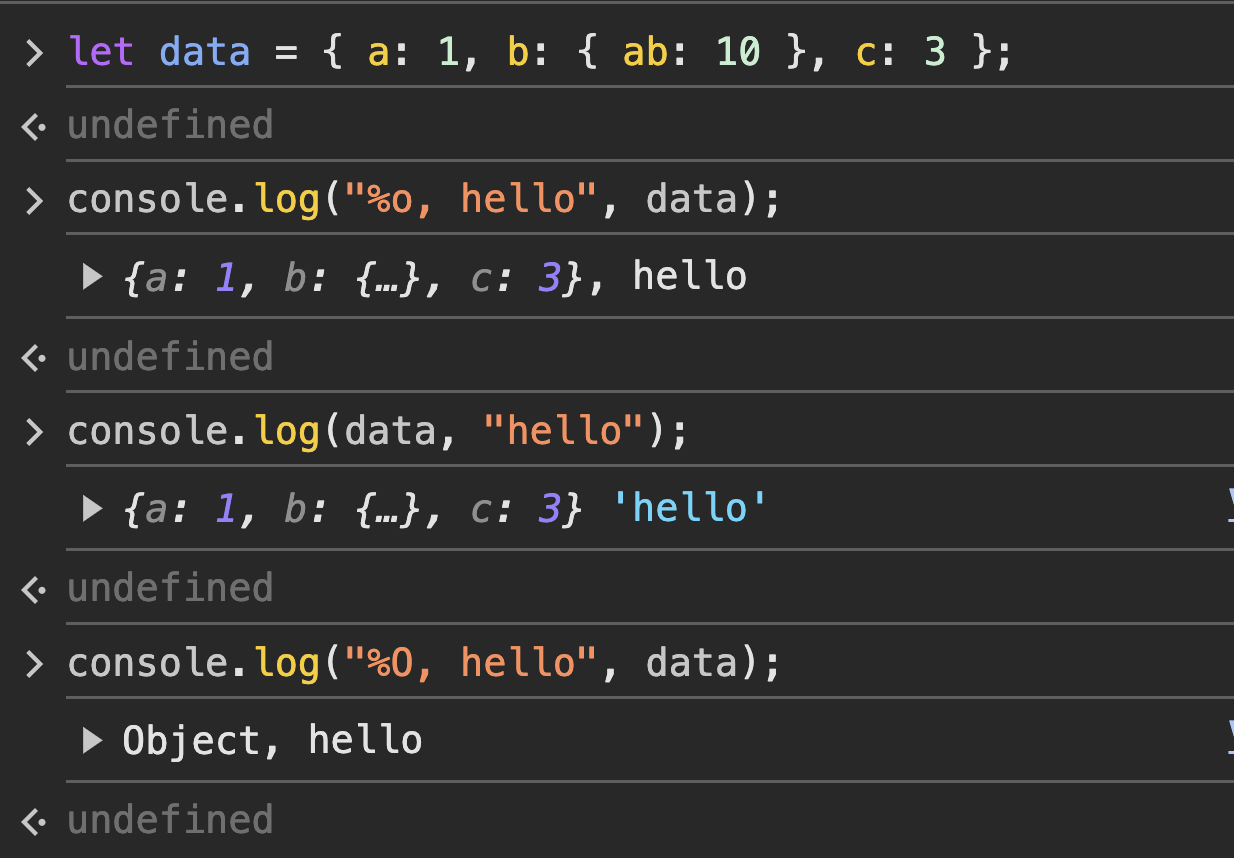Click the 'undefined' result under the quoted 'hello' output

(170, 587)
